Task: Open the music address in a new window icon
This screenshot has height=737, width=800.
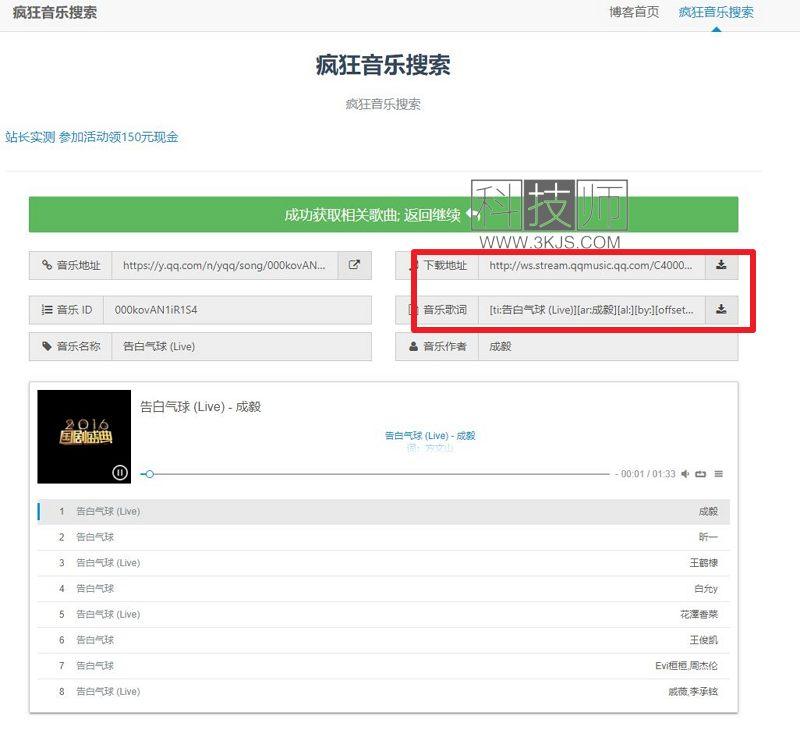Action: (354, 265)
